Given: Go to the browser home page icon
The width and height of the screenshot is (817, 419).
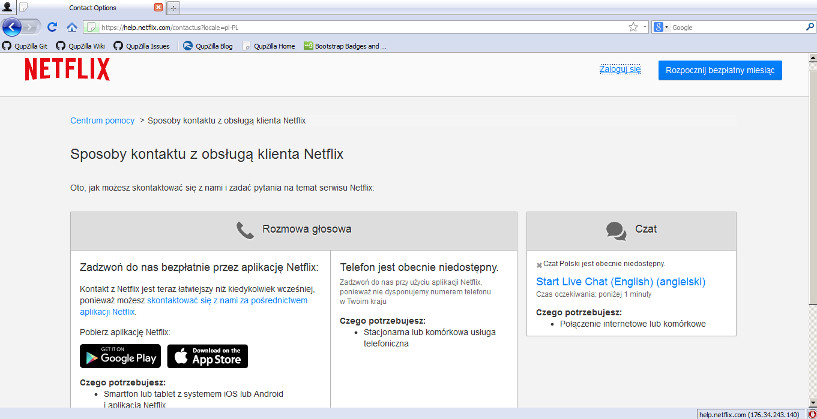Looking at the screenshot, I should click(x=72, y=27).
